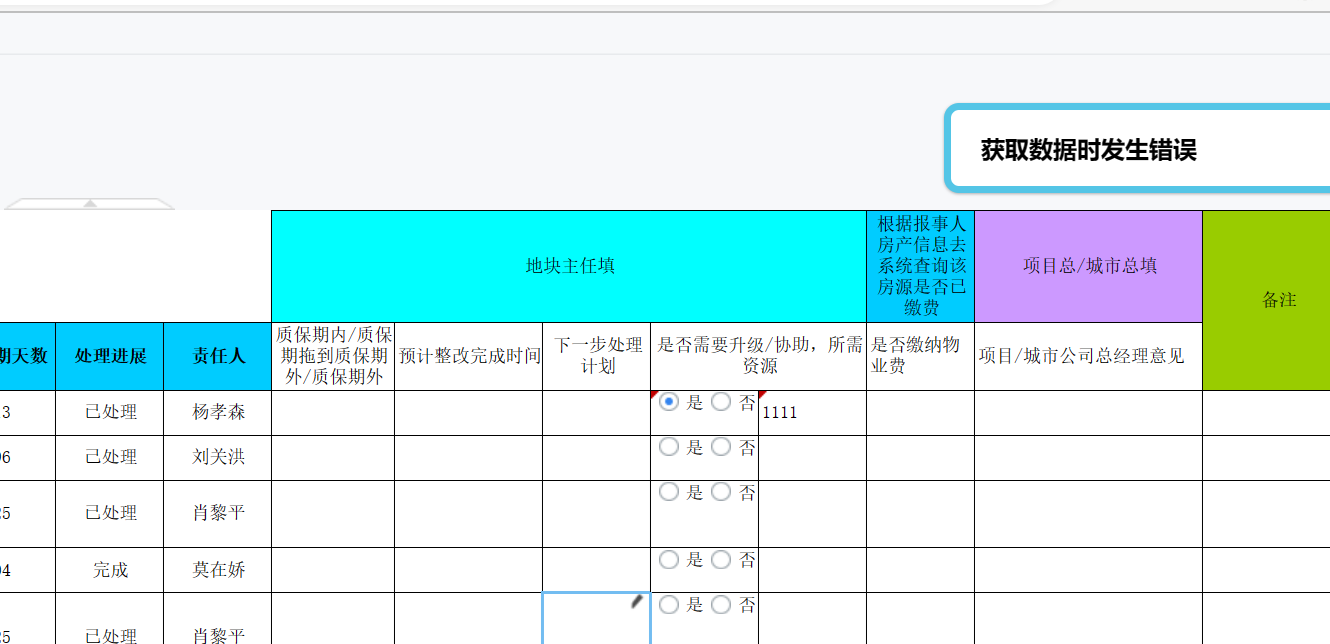The width and height of the screenshot is (1330, 644).
Task: Click 质保期 cell in 刘关洪 row
Action: click(333, 458)
